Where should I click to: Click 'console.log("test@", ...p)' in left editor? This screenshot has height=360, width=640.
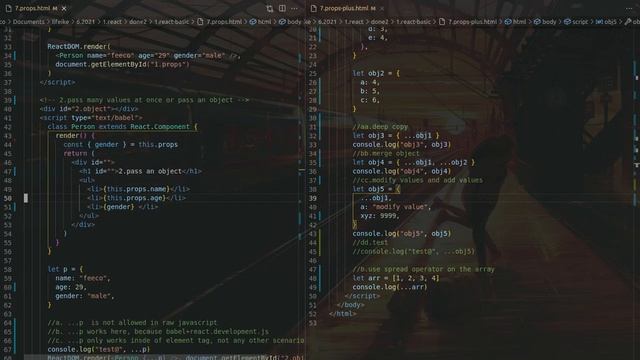98,349
